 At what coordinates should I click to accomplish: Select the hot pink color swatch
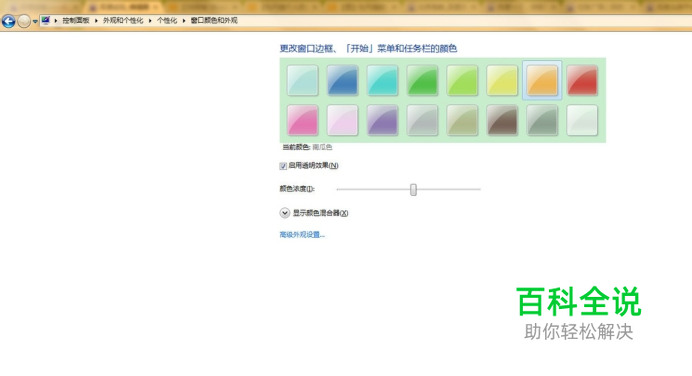303,120
